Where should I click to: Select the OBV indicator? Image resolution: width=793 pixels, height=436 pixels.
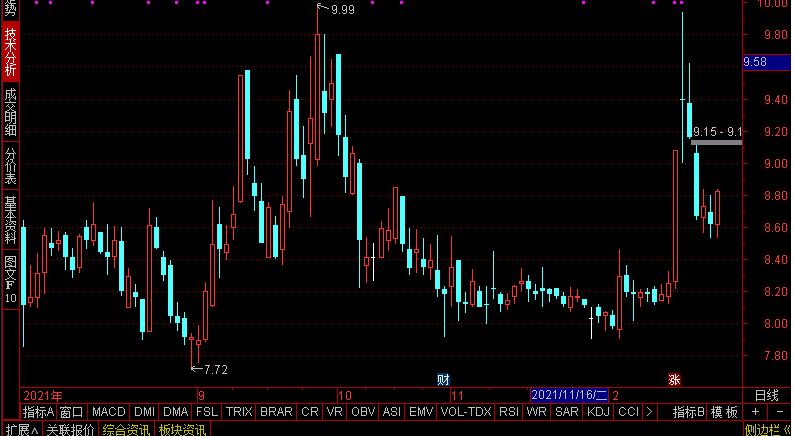[x=363, y=412]
